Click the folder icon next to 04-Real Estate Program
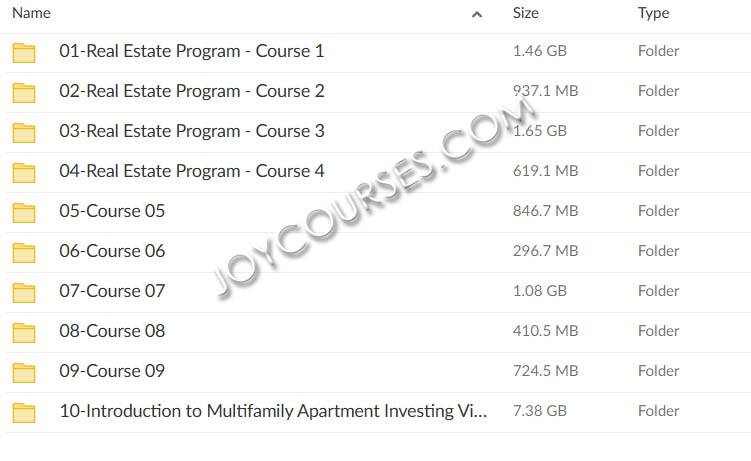751x461 pixels. coord(24,173)
